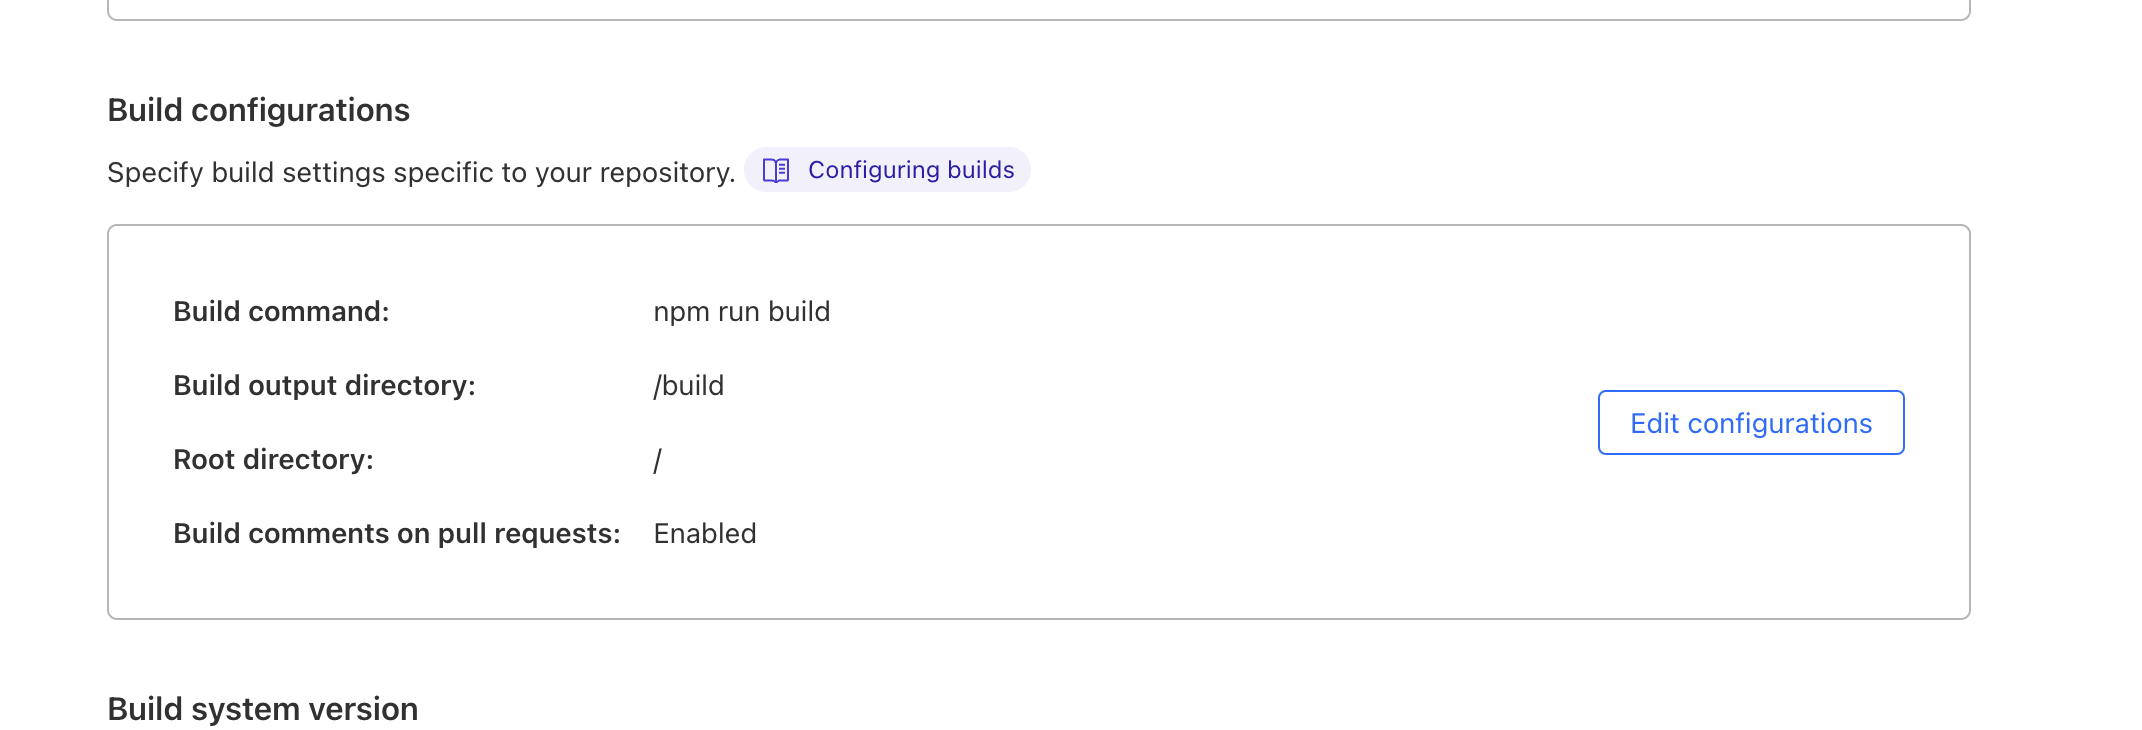
Task: Click the Enabled status for build comments
Action: coord(704,534)
